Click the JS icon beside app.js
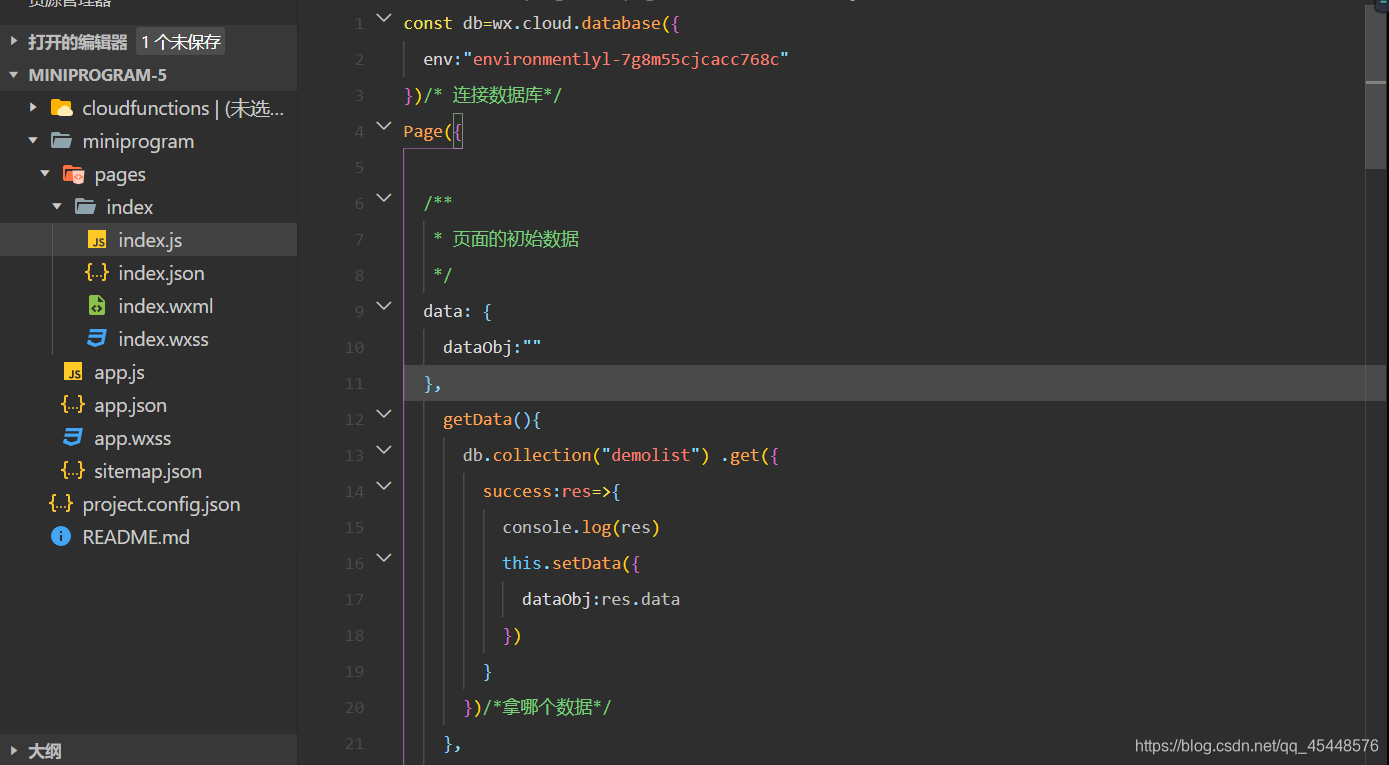The width and height of the screenshot is (1389, 765). (x=73, y=372)
